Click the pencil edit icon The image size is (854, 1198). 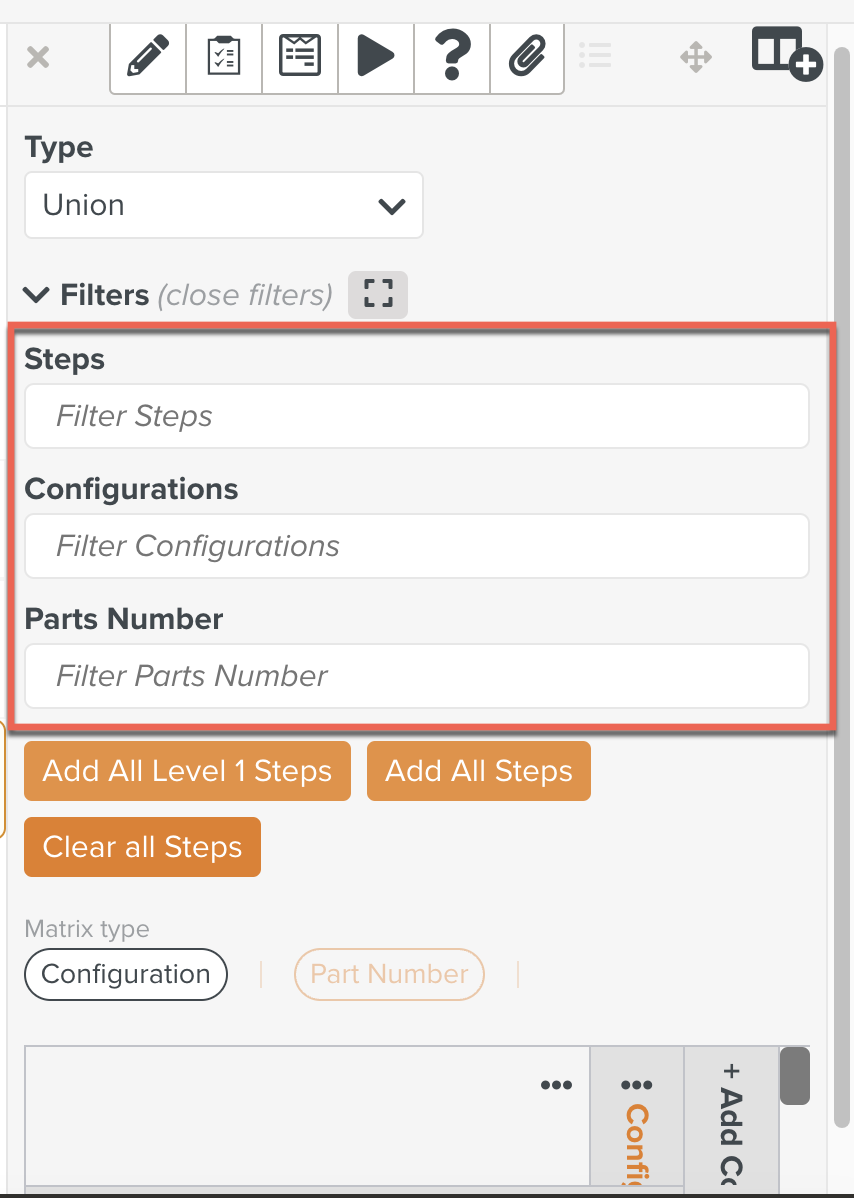click(x=148, y=57)
